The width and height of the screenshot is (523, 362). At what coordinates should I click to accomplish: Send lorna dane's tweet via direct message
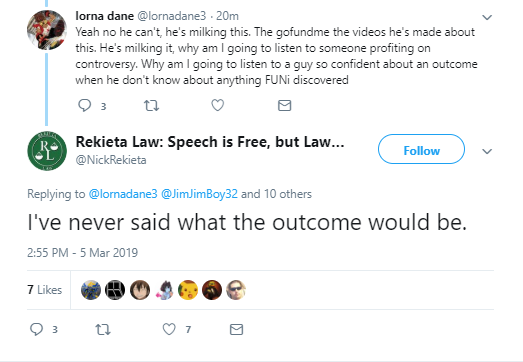tap(285, 106)
